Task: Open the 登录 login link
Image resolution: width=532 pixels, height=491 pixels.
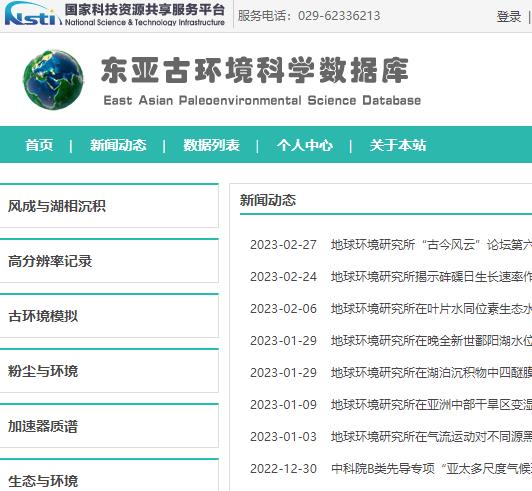Action: click(509, 16)
